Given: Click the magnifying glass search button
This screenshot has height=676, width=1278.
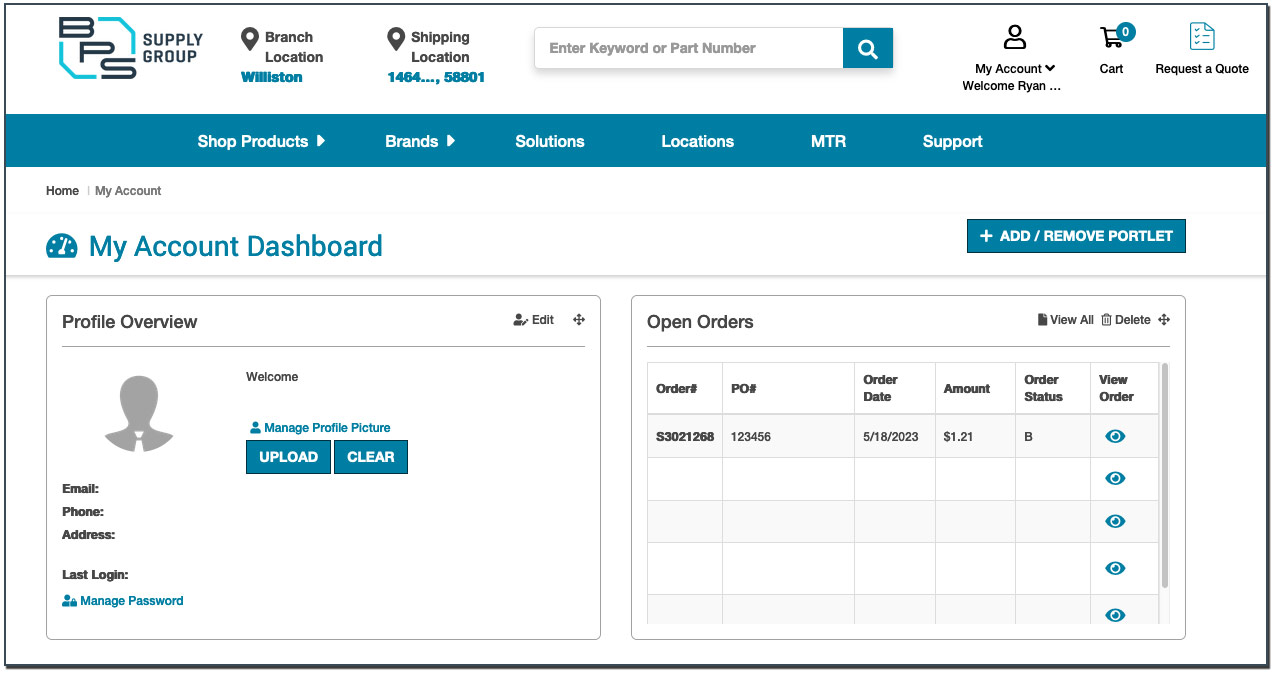Looking at the screenshot, I should [x=867, y=49].
